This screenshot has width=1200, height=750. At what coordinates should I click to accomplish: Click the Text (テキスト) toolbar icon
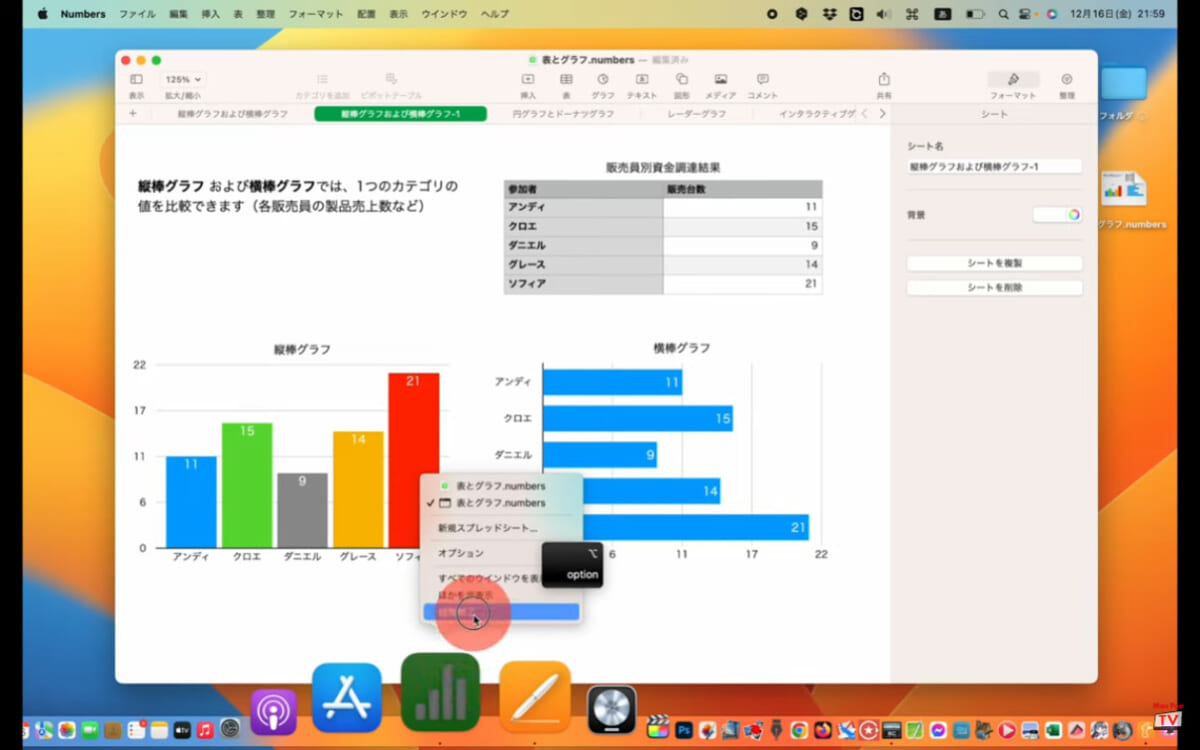[642, 79]
